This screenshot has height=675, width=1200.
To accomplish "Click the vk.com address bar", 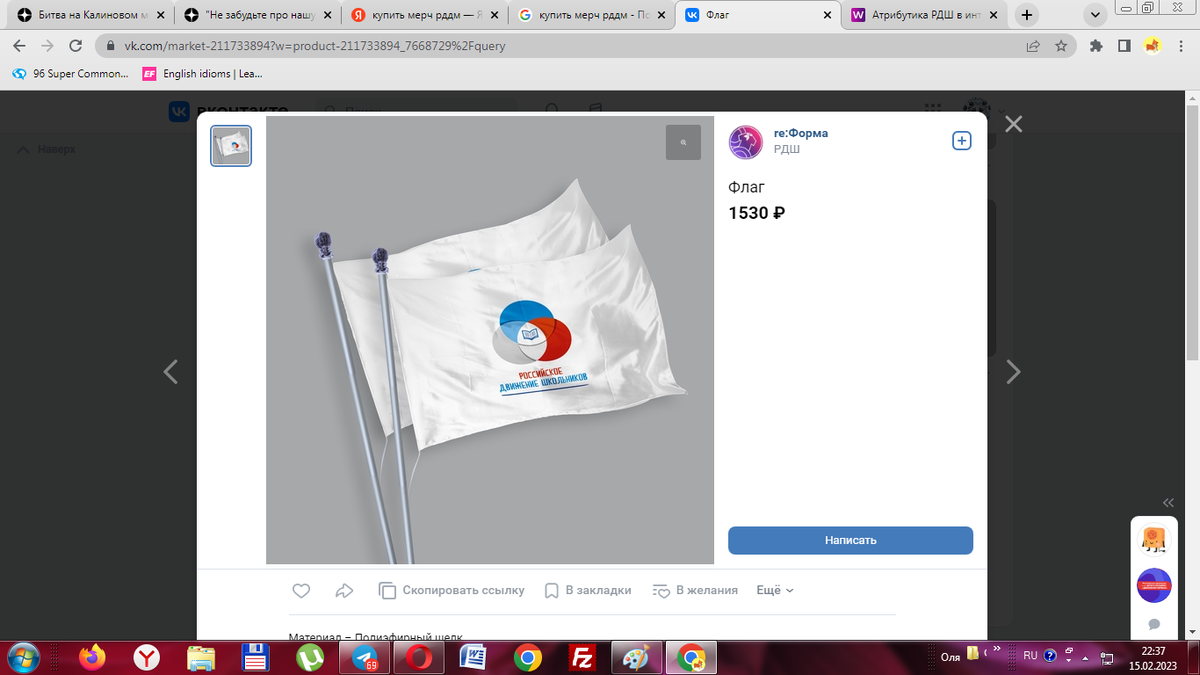I will (560, 46).
